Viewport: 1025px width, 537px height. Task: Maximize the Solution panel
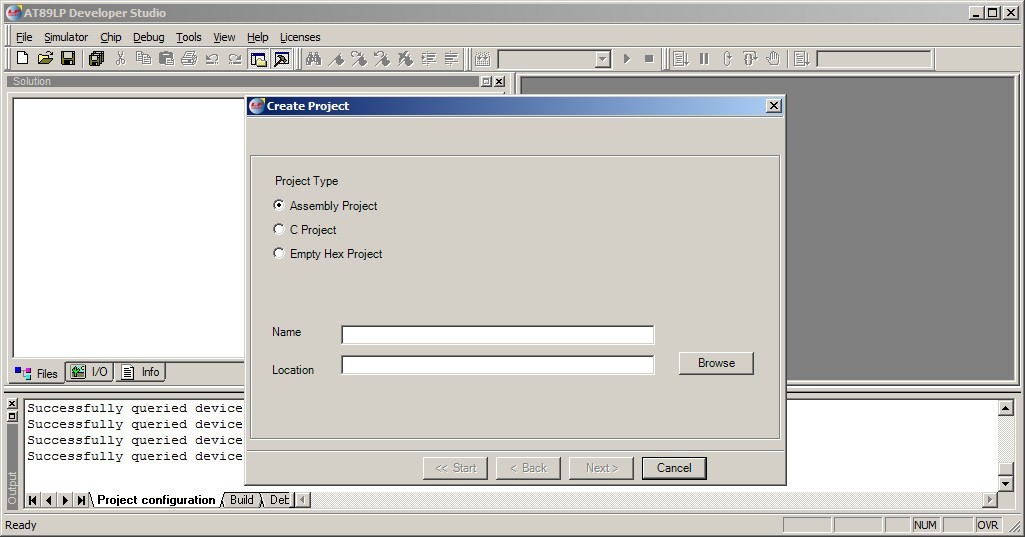[486, 81]
